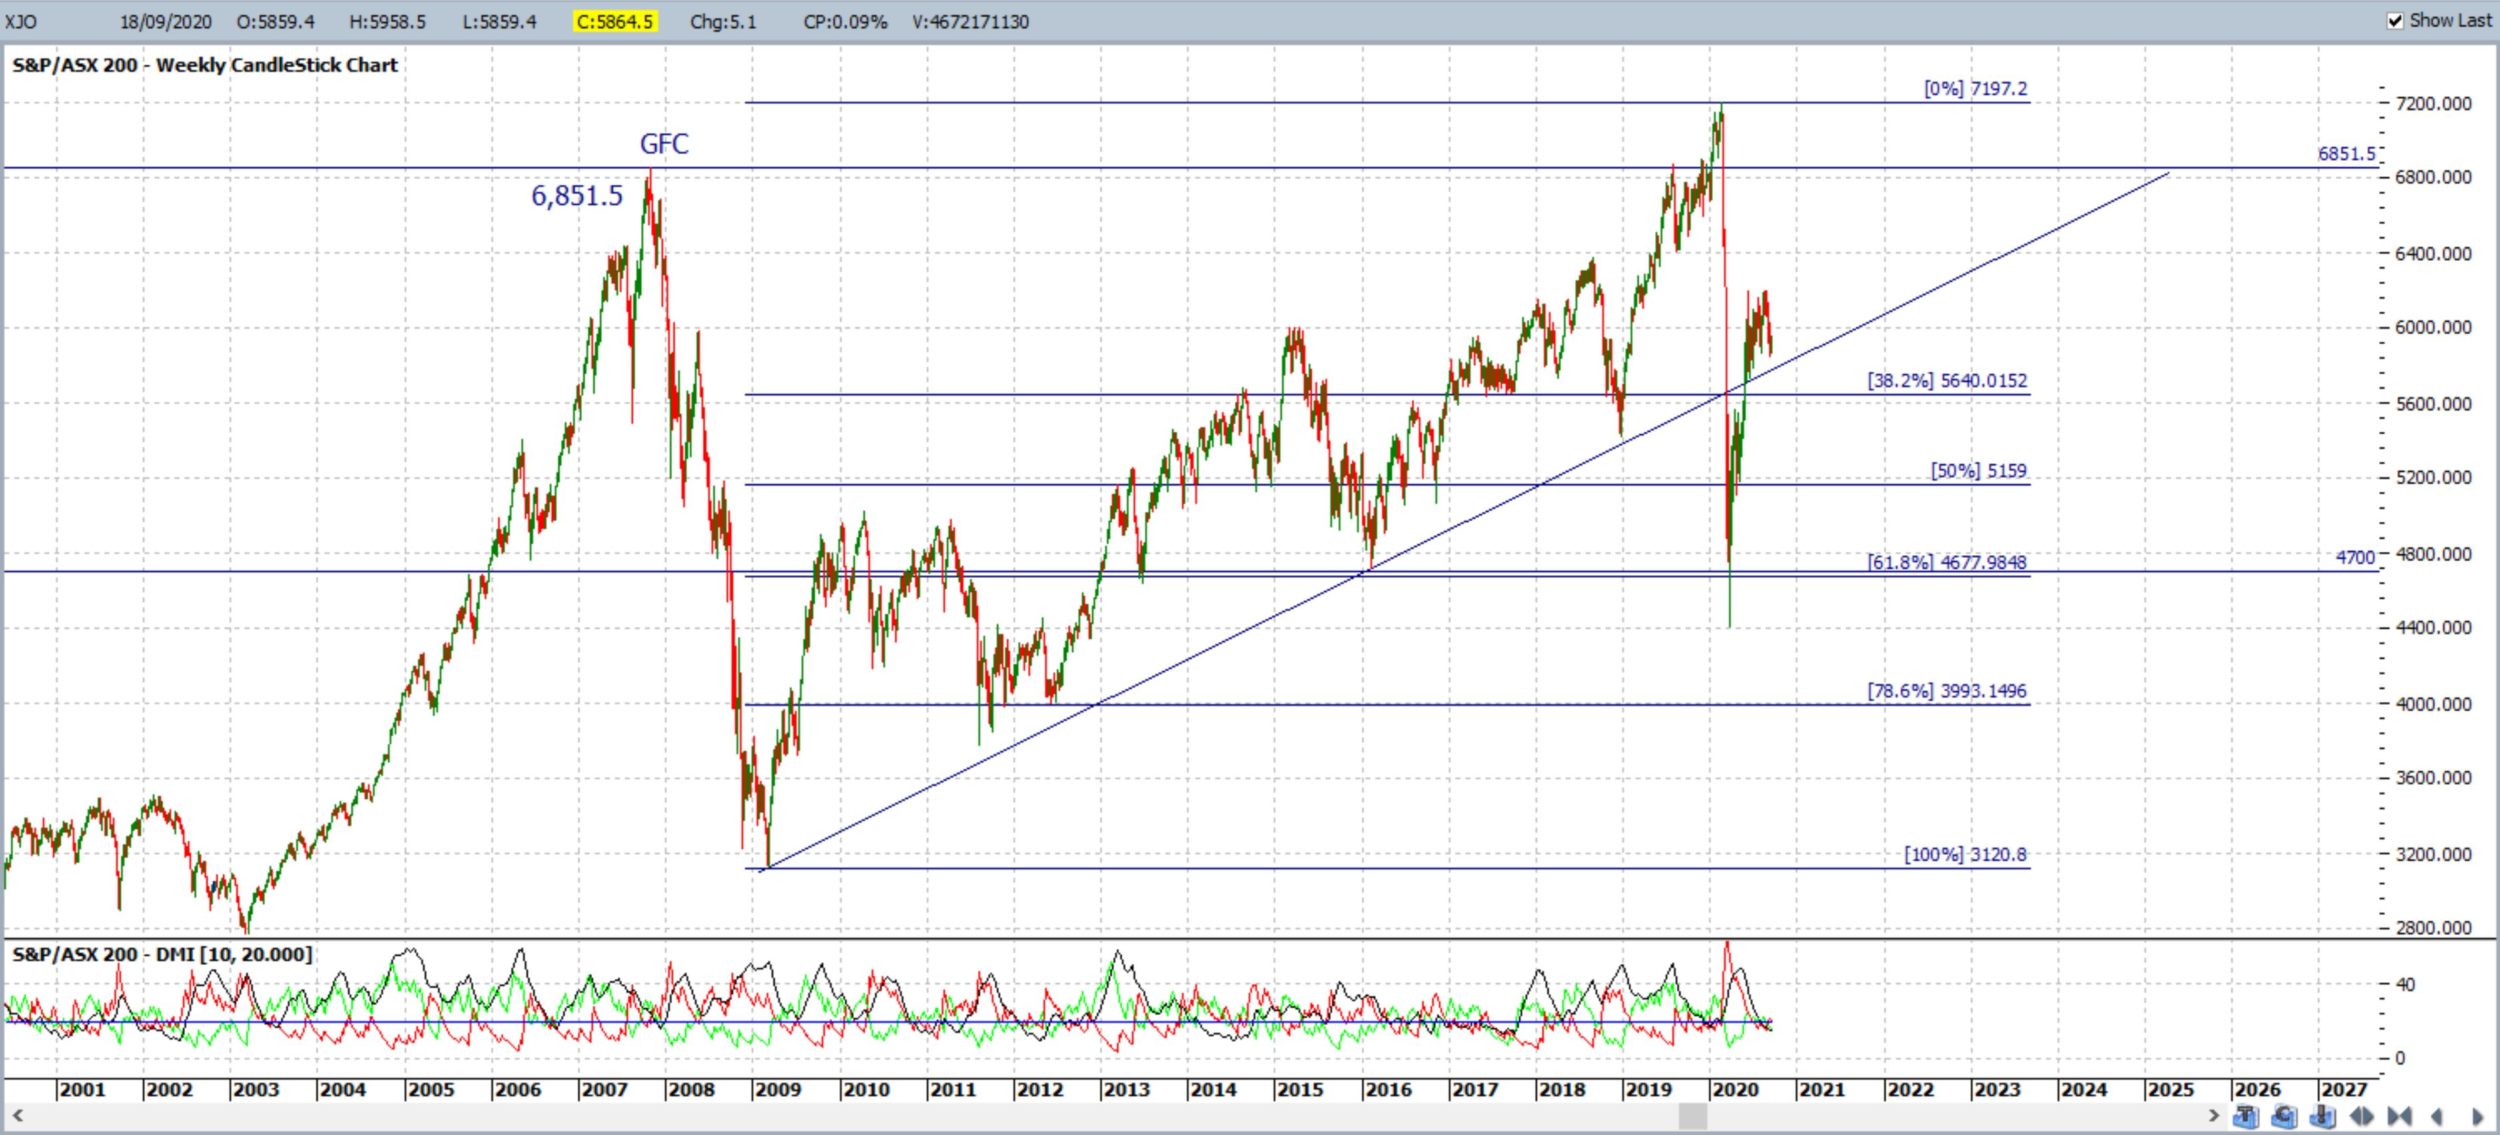The image size is (2500, 1135).
Task: Click the [0%] 7197.2 Fibonacci label
Action: click(1975, 88)
